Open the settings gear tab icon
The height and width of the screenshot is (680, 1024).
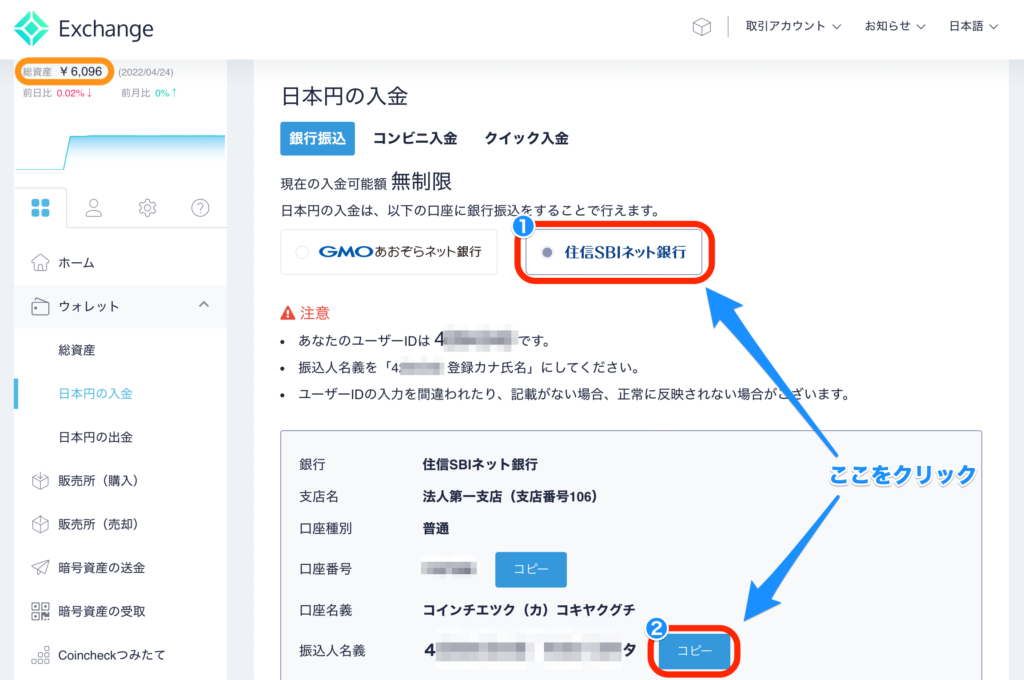147,208
